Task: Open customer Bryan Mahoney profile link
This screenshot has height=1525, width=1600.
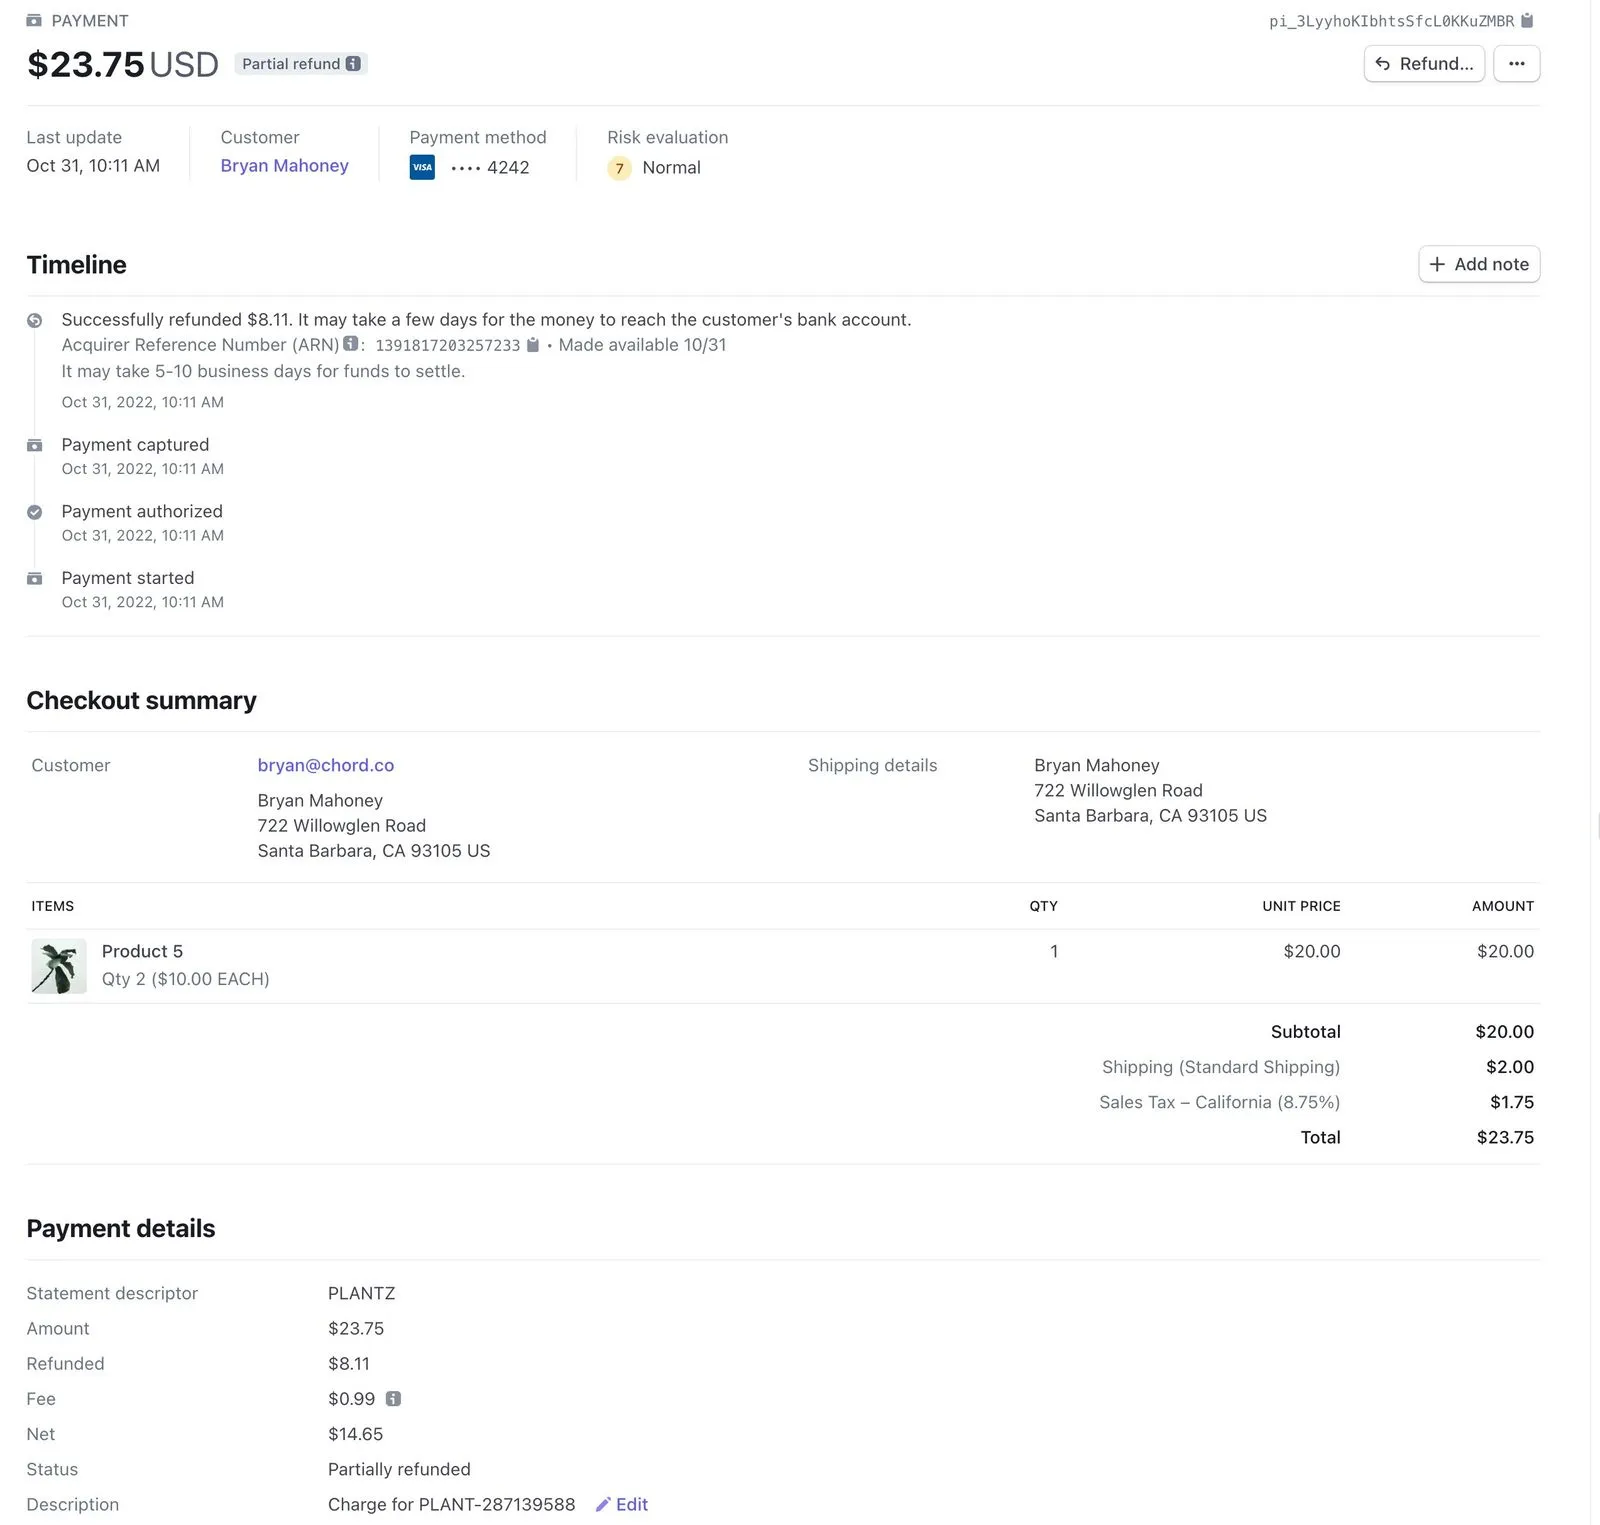Action: point(285,166)
